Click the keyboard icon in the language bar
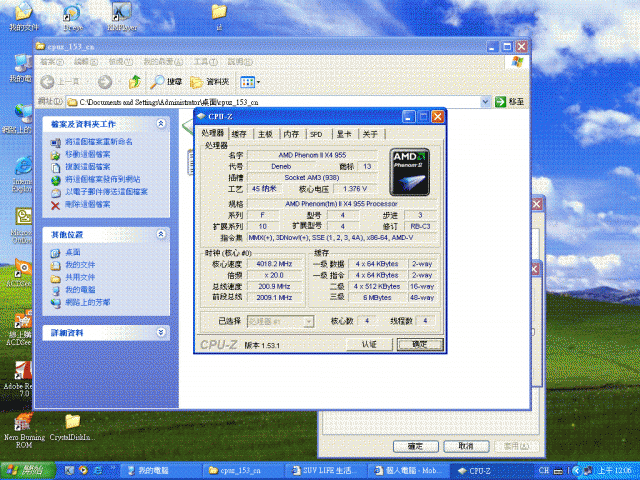The height and width of the screenshot is (480, 640). 558,471
